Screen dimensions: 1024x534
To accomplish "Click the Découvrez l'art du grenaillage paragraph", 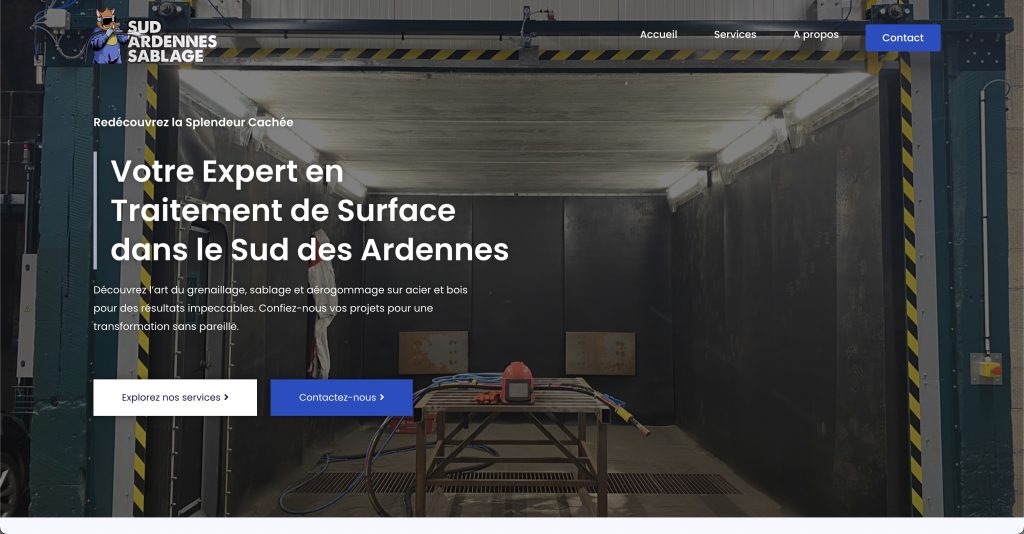I will tap(281, 308).
